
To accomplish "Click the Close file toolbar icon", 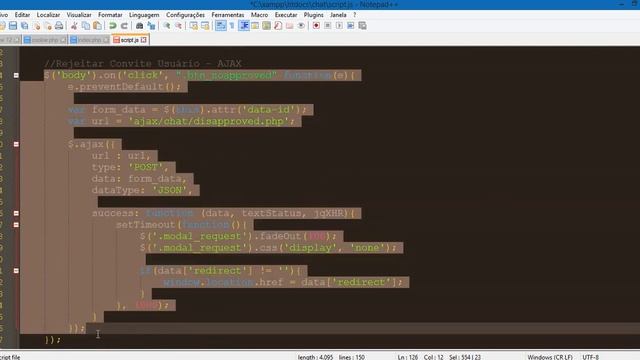I will 36,26.
